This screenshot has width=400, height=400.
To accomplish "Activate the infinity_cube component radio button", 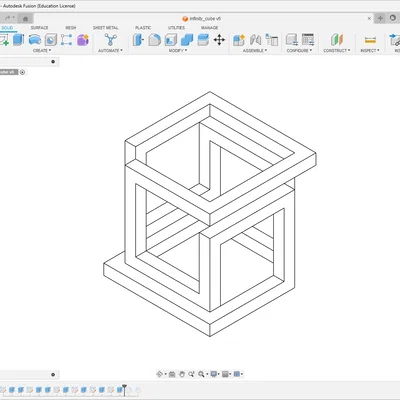I will click(22, 72).
